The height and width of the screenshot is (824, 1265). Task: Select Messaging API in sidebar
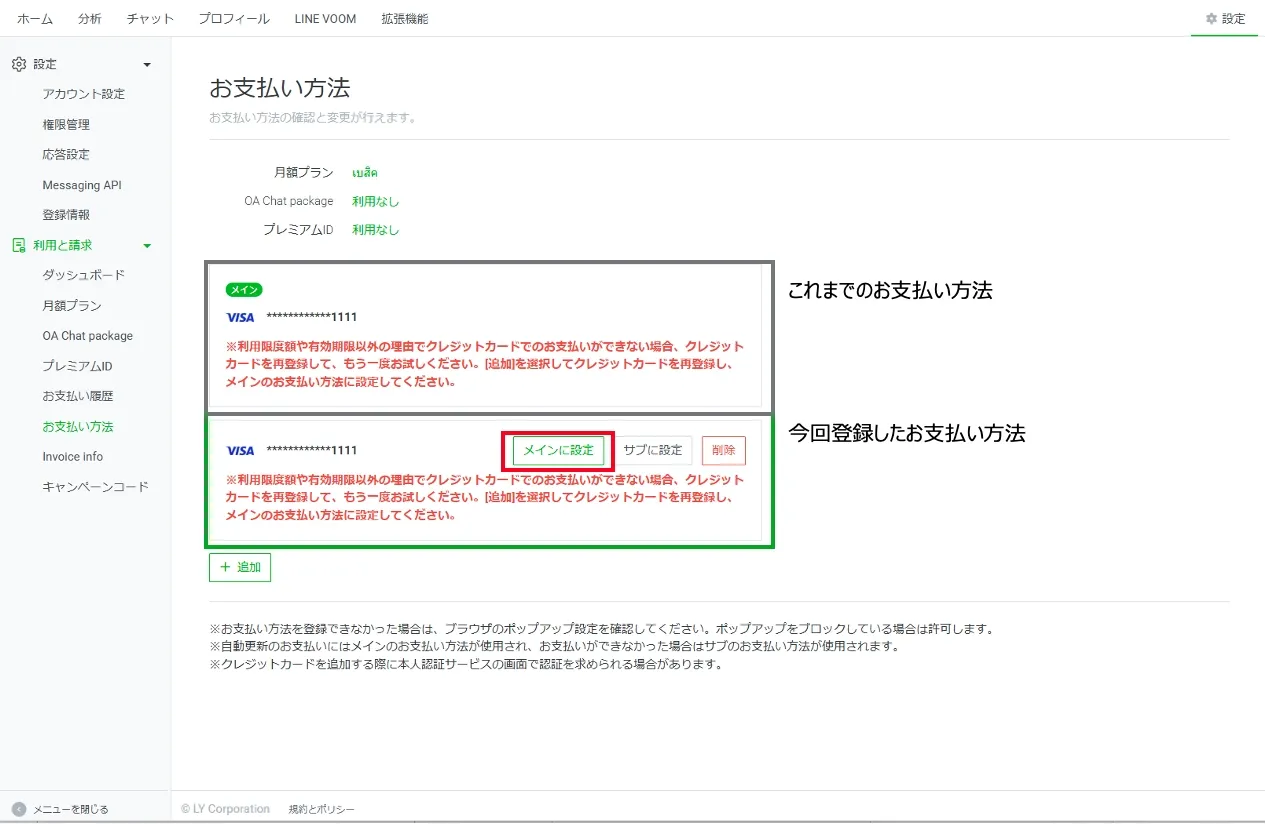82,185
